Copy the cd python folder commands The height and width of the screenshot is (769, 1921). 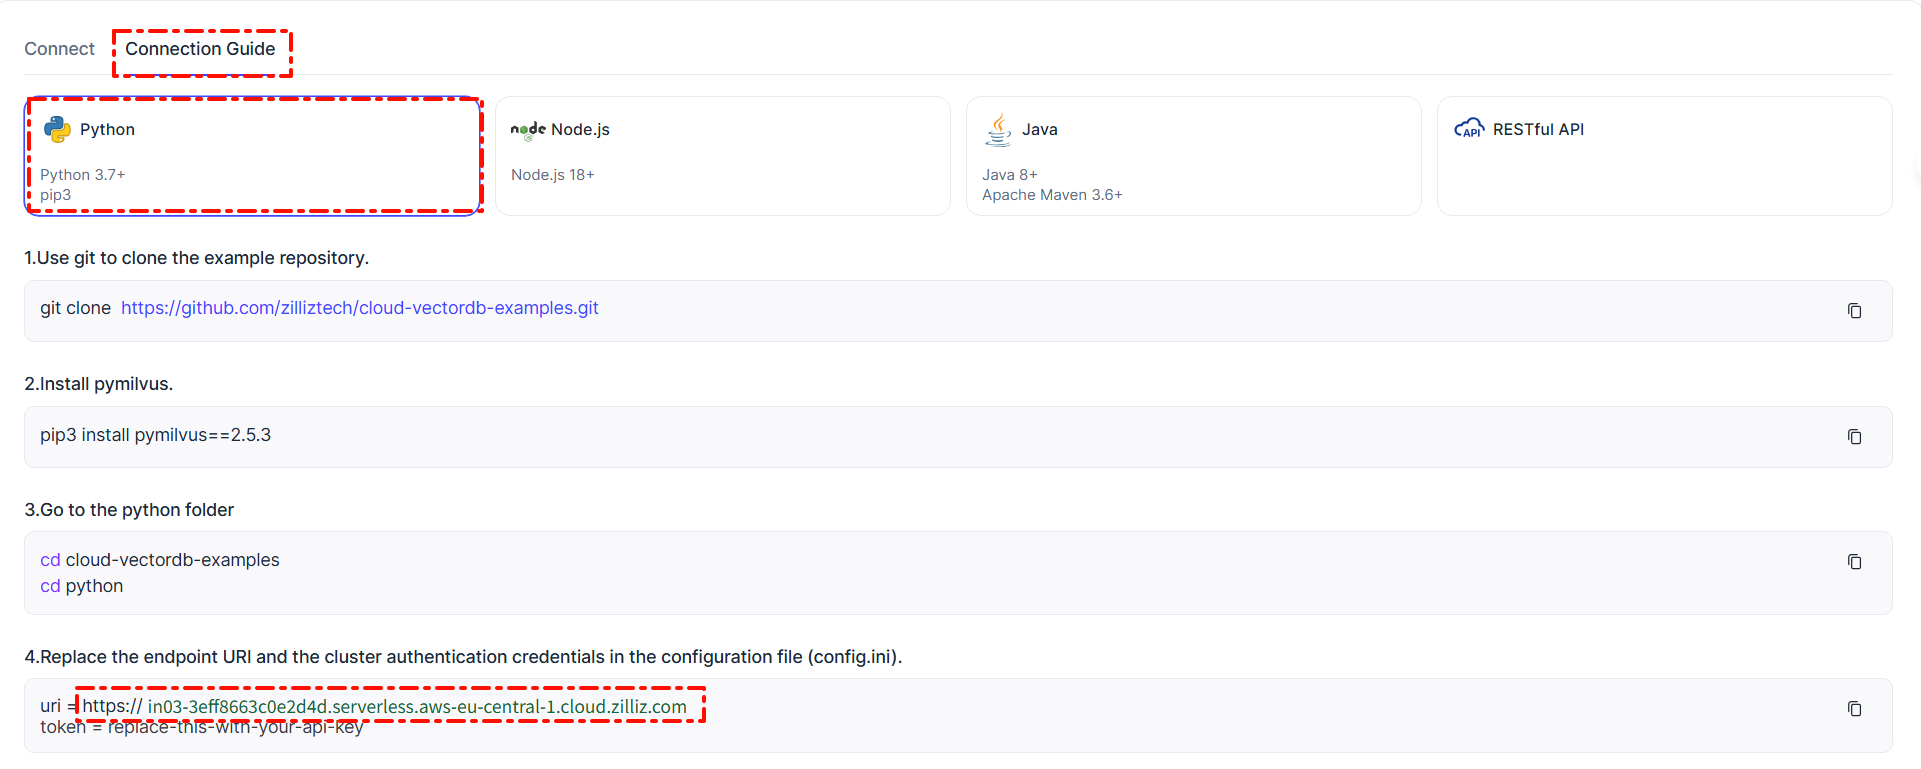point(1854,562)
